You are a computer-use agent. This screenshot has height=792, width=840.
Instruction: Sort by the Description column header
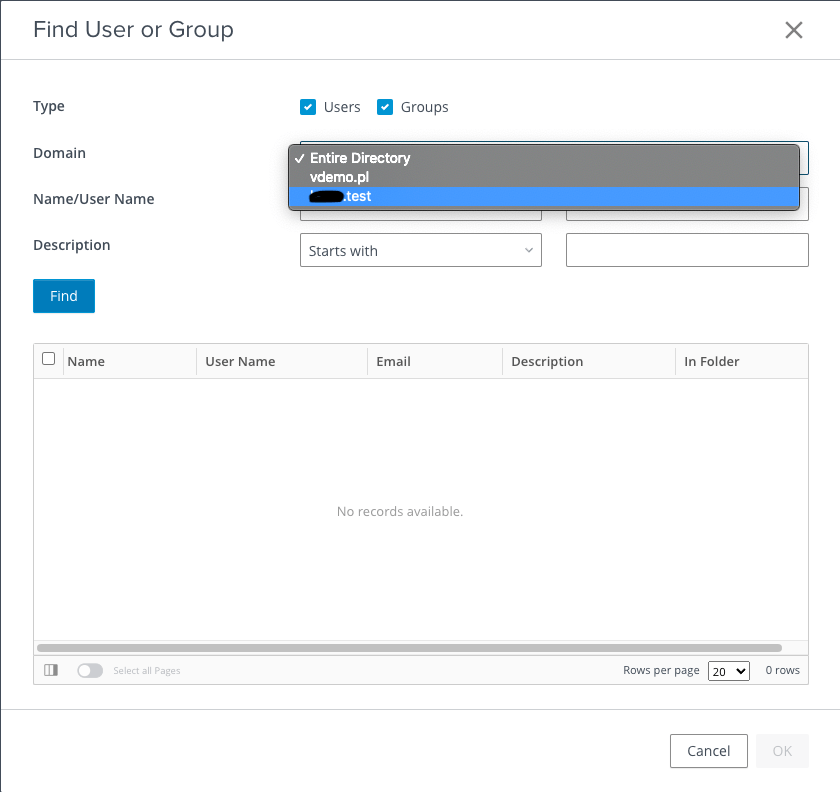547,362
